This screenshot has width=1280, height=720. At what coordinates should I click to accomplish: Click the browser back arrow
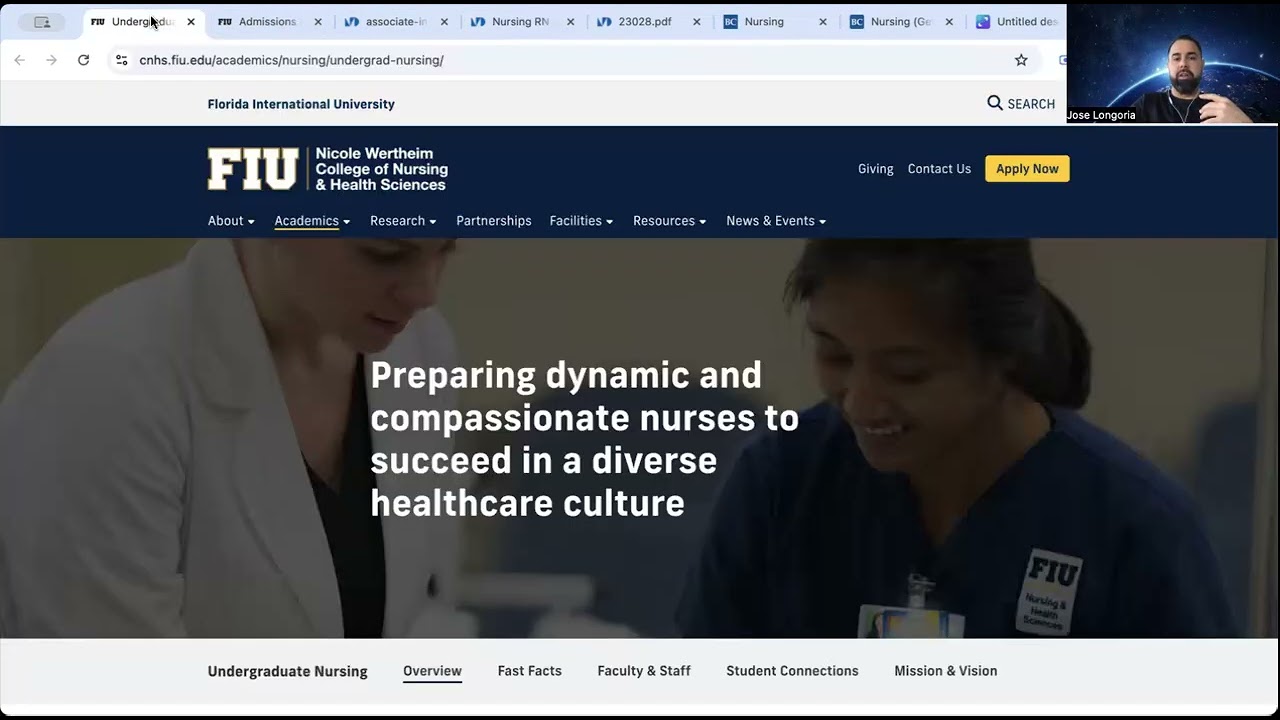pos(19,60)
